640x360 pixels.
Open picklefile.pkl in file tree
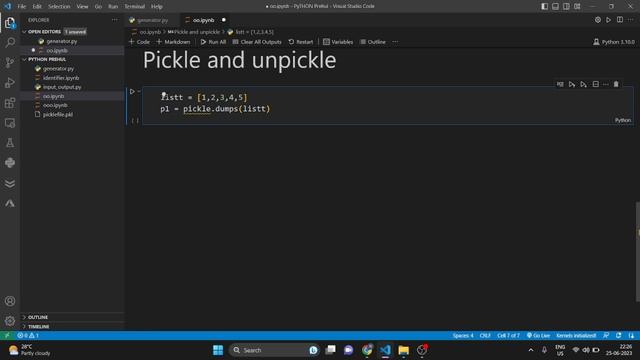pos(58,114)
